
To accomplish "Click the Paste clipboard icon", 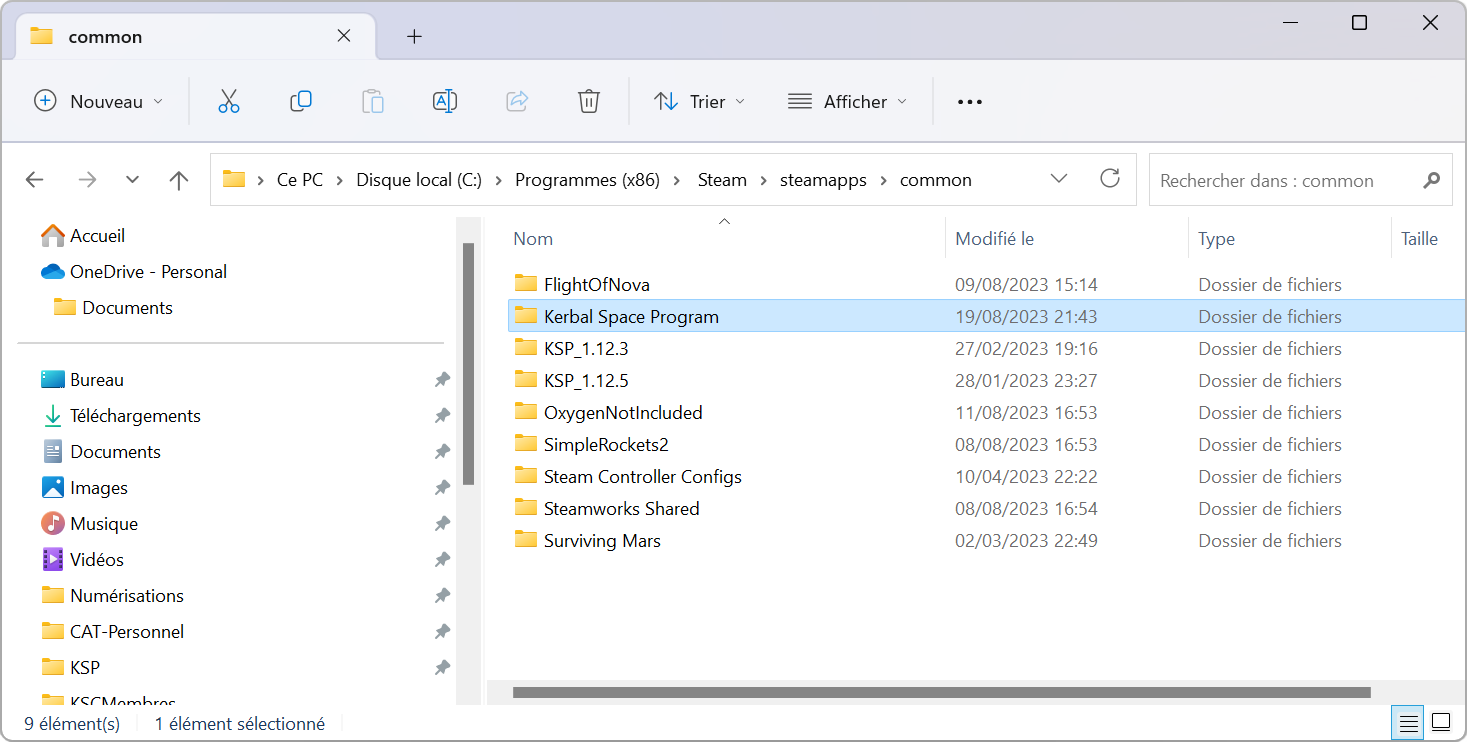I will [x=372, y=101].
